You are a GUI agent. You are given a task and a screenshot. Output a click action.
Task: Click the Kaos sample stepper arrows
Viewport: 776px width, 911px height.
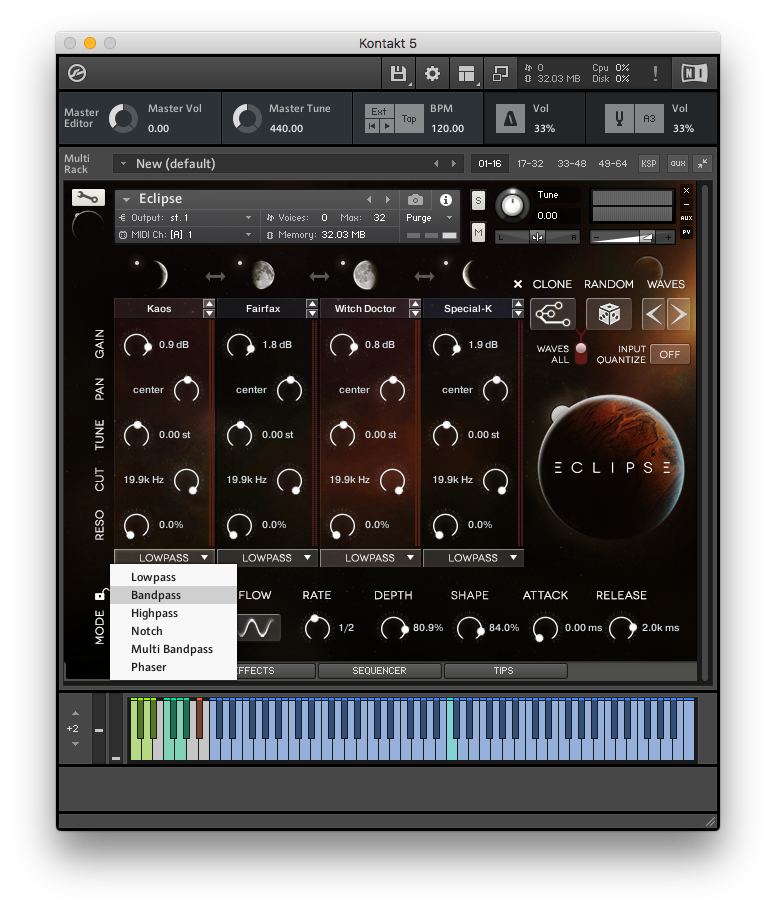coord(209,309)
